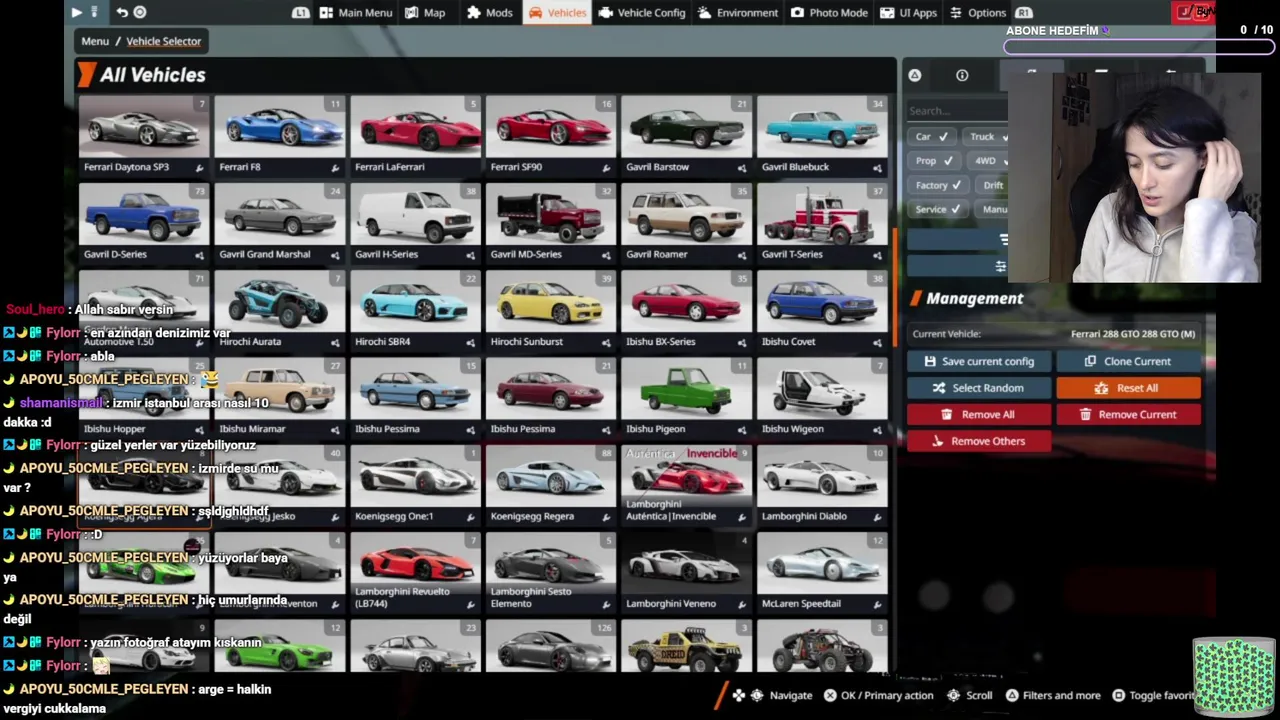The height and width of the screenshot is (720, 1280).
Task: Open the Vehicle Config tab
Action: coord(642,12)
